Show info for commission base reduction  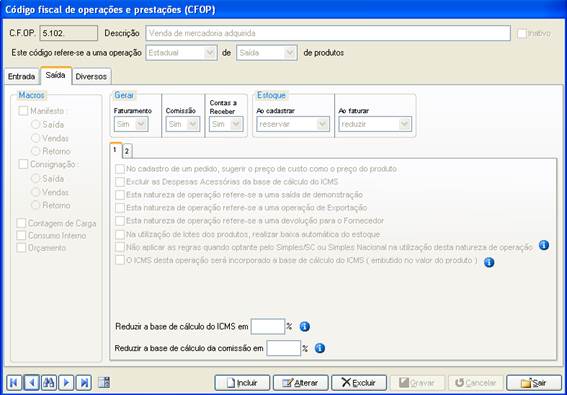coord(320,348)
